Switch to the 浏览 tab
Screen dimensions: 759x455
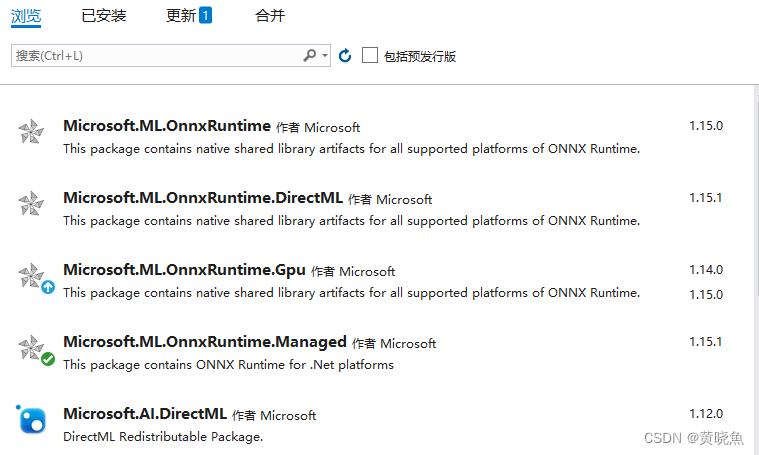point(26,16)
